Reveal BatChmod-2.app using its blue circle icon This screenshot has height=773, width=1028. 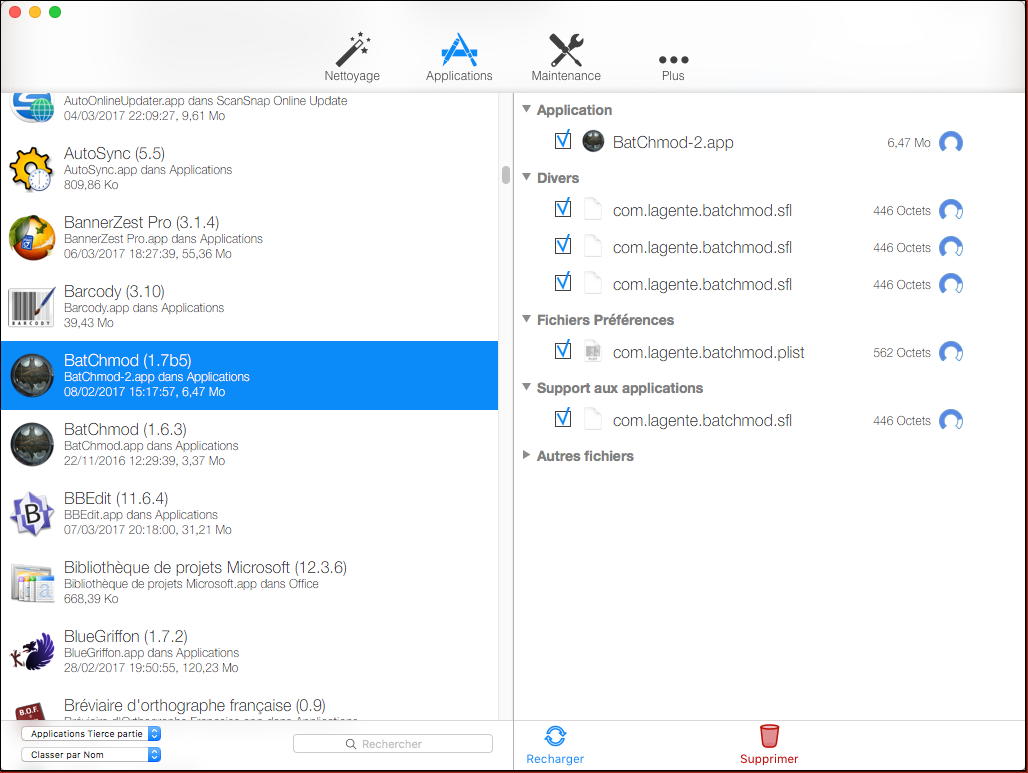click(x=951, y=142)
